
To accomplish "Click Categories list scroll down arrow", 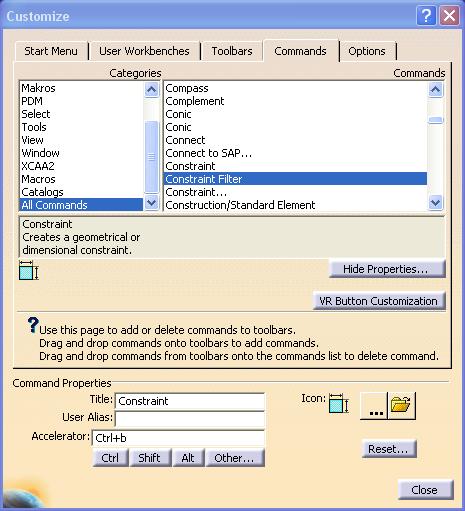I will [x=151, y=202].
